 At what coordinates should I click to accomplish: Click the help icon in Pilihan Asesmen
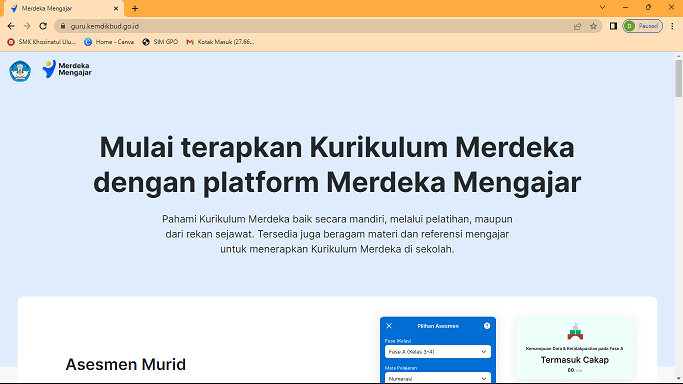tap(487, 326)
